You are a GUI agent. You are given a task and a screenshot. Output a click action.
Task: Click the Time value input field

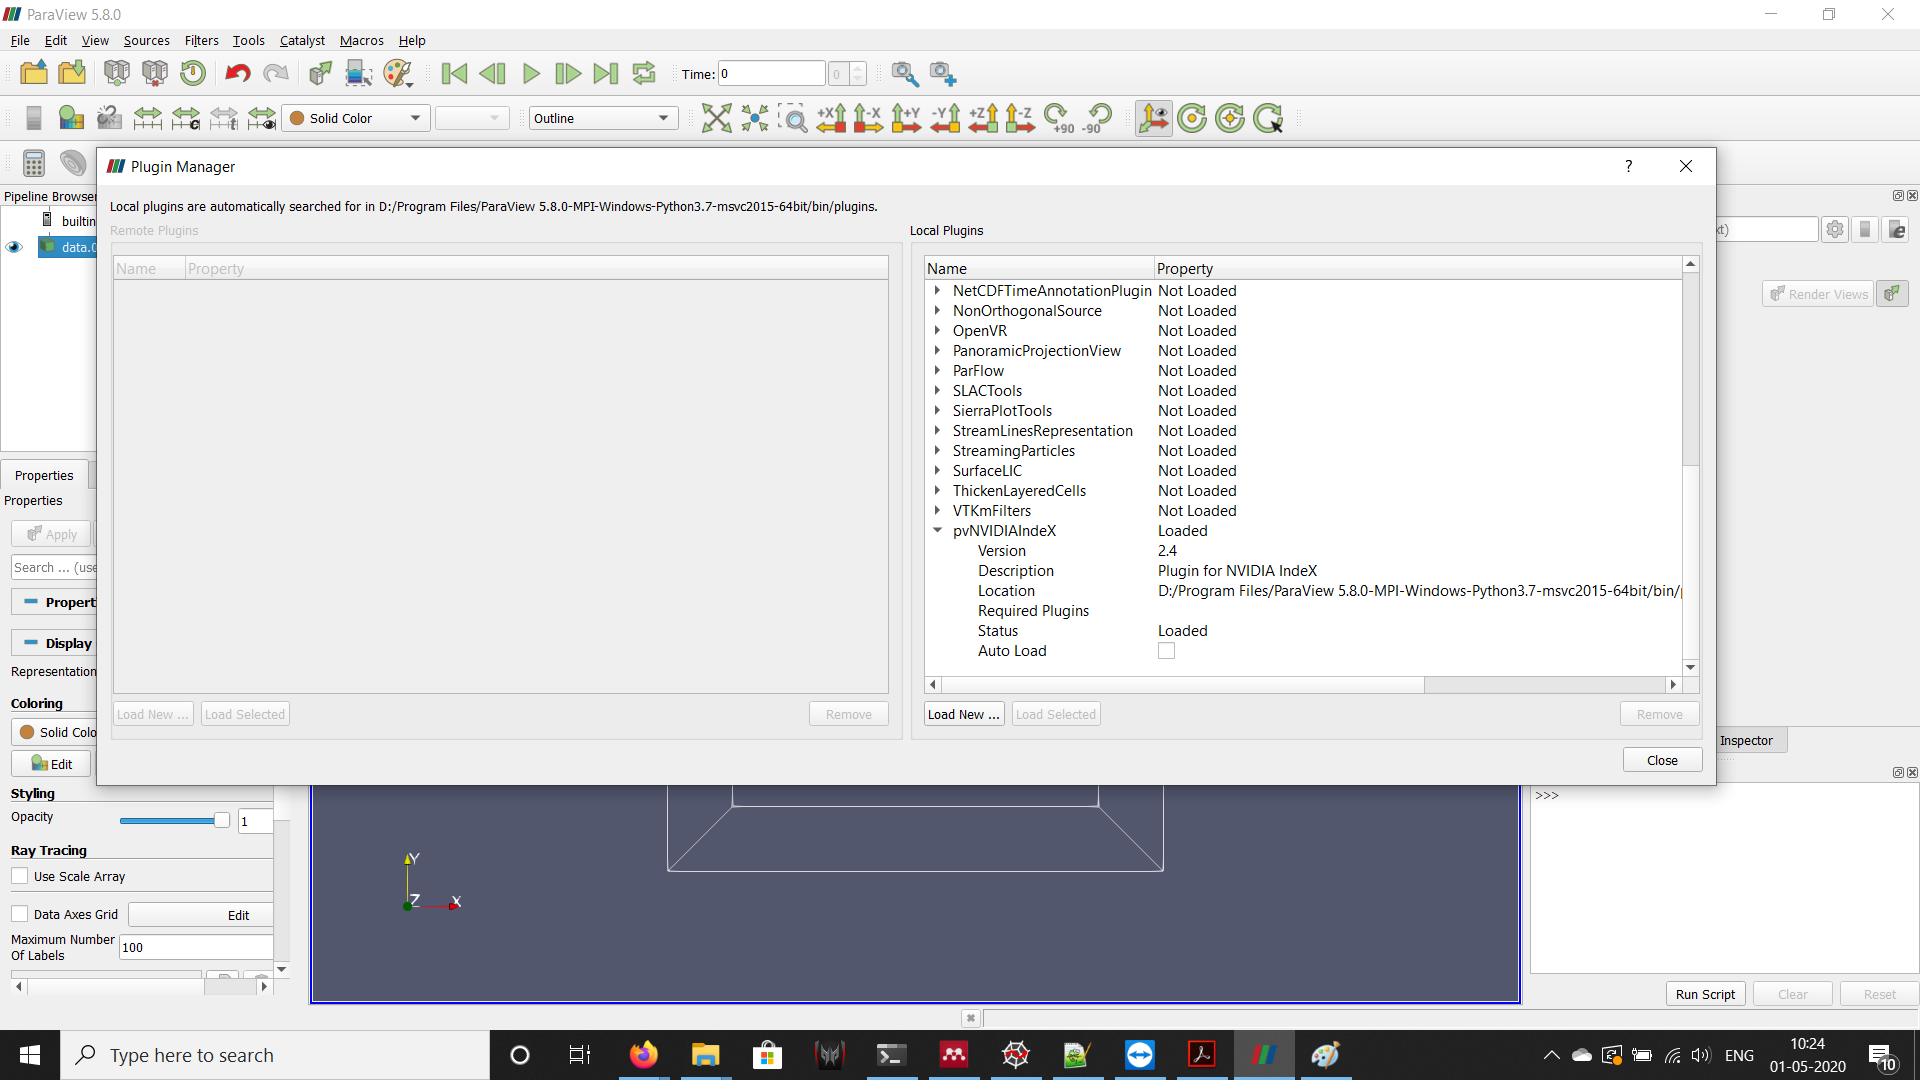[x=772, y=73]
